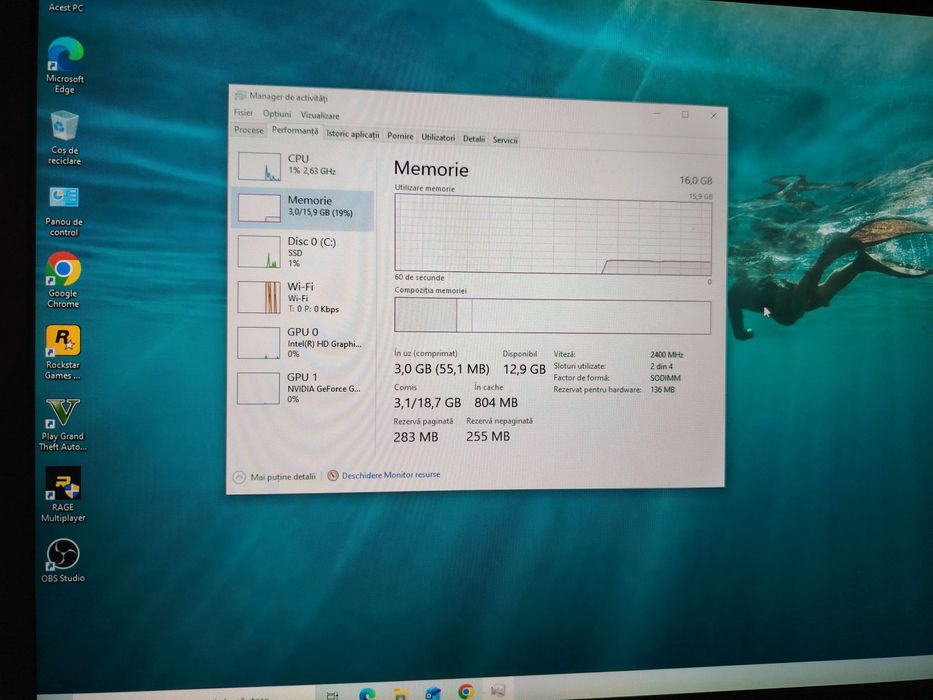Image resolution: width=933 pixels, height=700 pixels.
Task: Click the Compoziția memoriei bar
Action: (552, 315)
